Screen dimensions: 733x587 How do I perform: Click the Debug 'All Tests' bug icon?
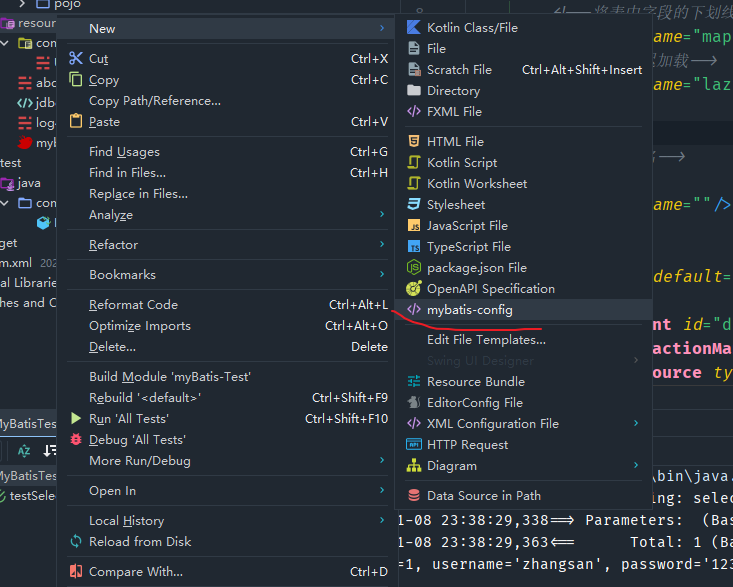pos(76,440)
